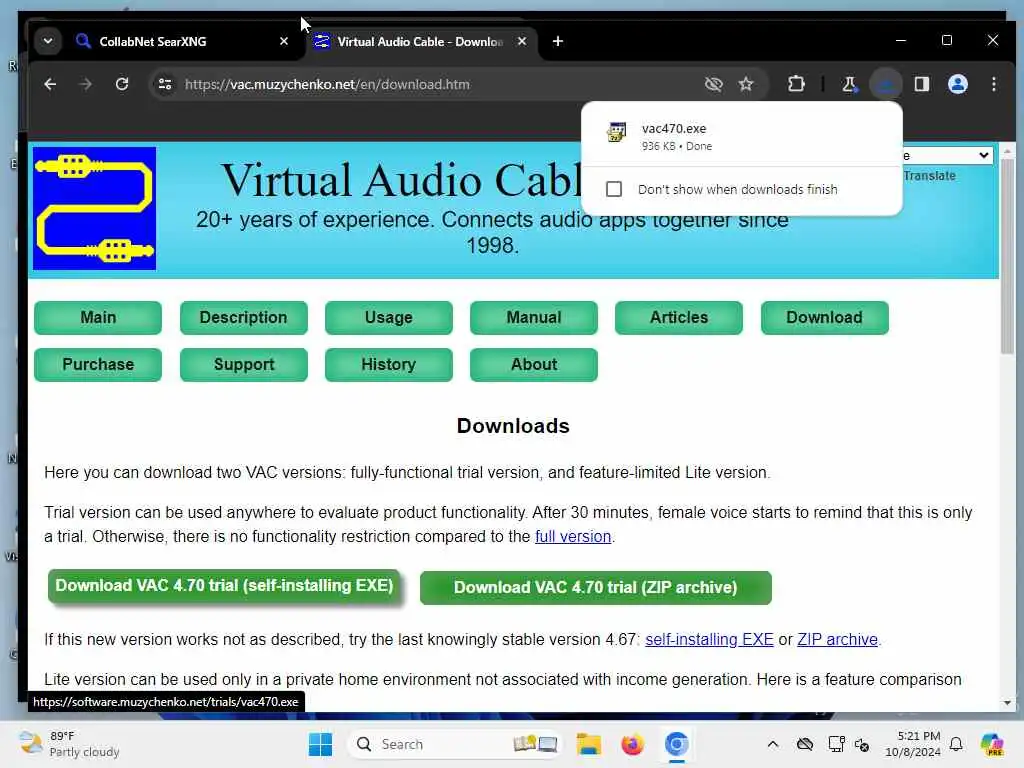Click the volume tray icon
Image resolution: width=1024 pixels, height=768 pixels.
click(862, 744)
